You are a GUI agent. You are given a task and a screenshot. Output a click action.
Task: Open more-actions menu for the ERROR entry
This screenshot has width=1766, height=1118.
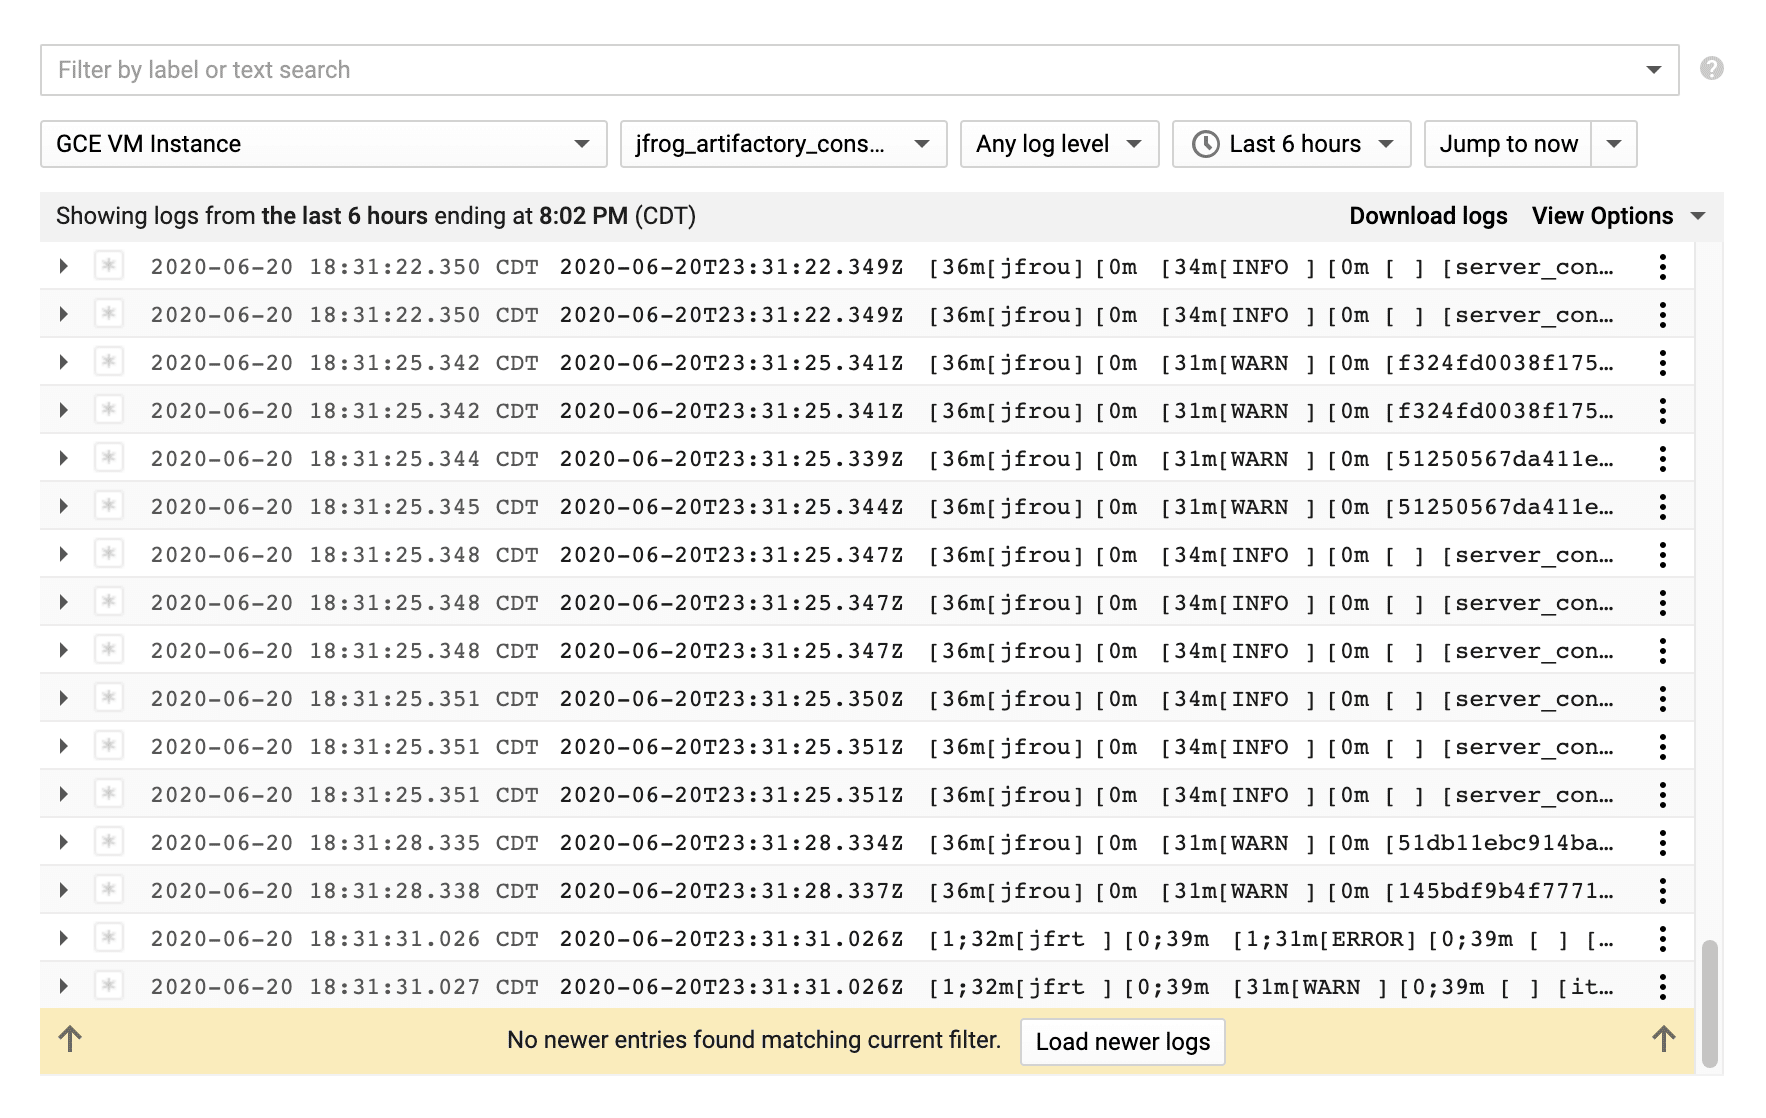click(1662, 939)
